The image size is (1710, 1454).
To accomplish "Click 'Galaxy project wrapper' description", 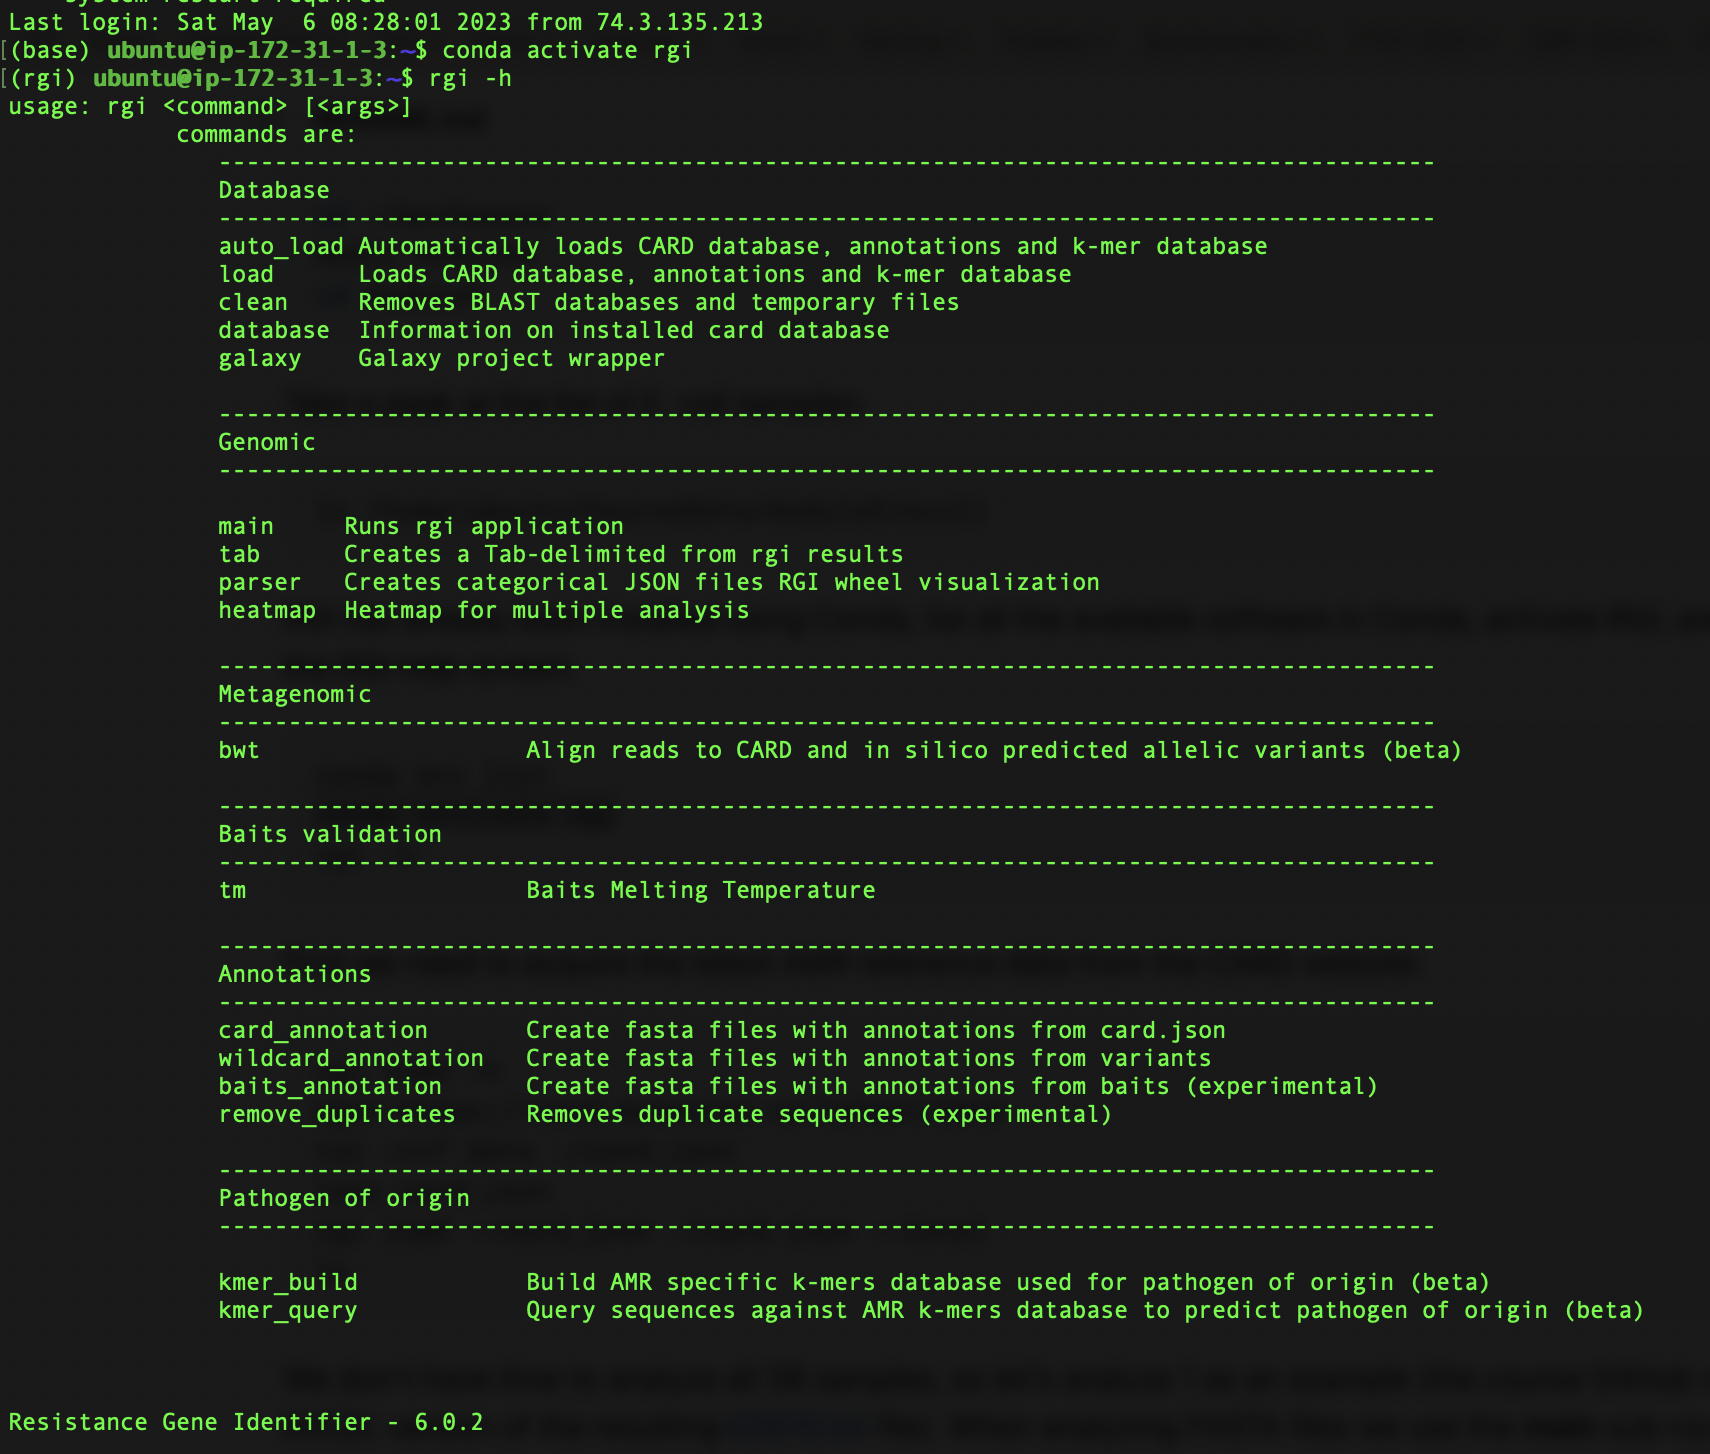I will pos(511,358).
